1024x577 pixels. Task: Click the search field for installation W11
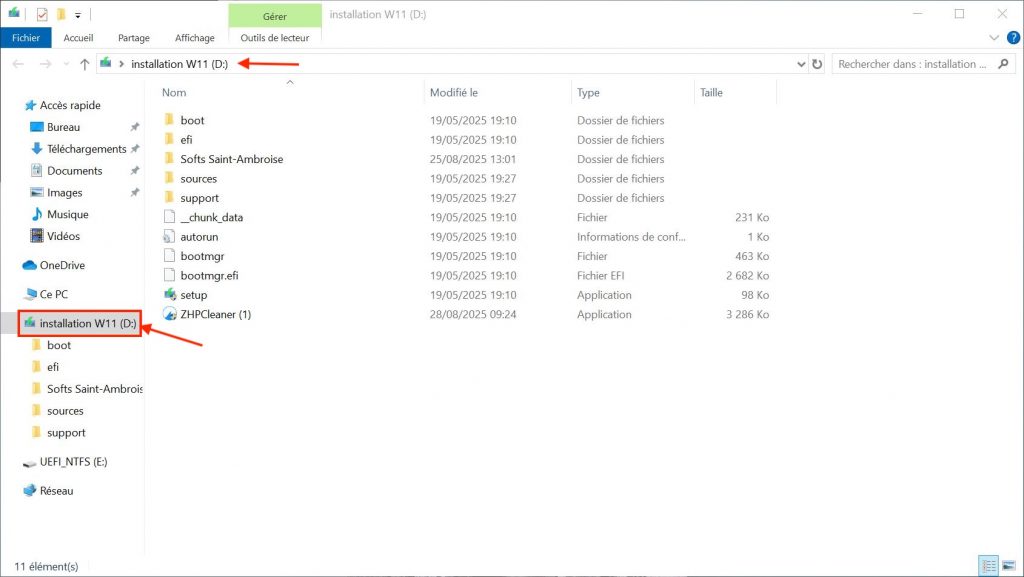click(914, 64)
